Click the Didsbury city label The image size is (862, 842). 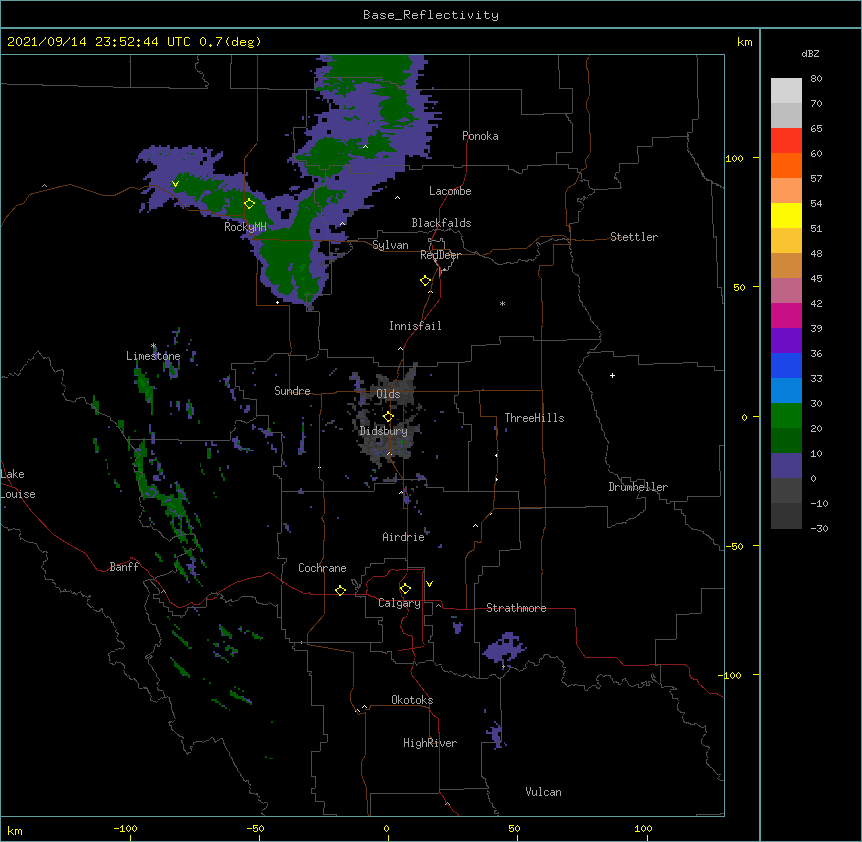click(x=383, y=431)
